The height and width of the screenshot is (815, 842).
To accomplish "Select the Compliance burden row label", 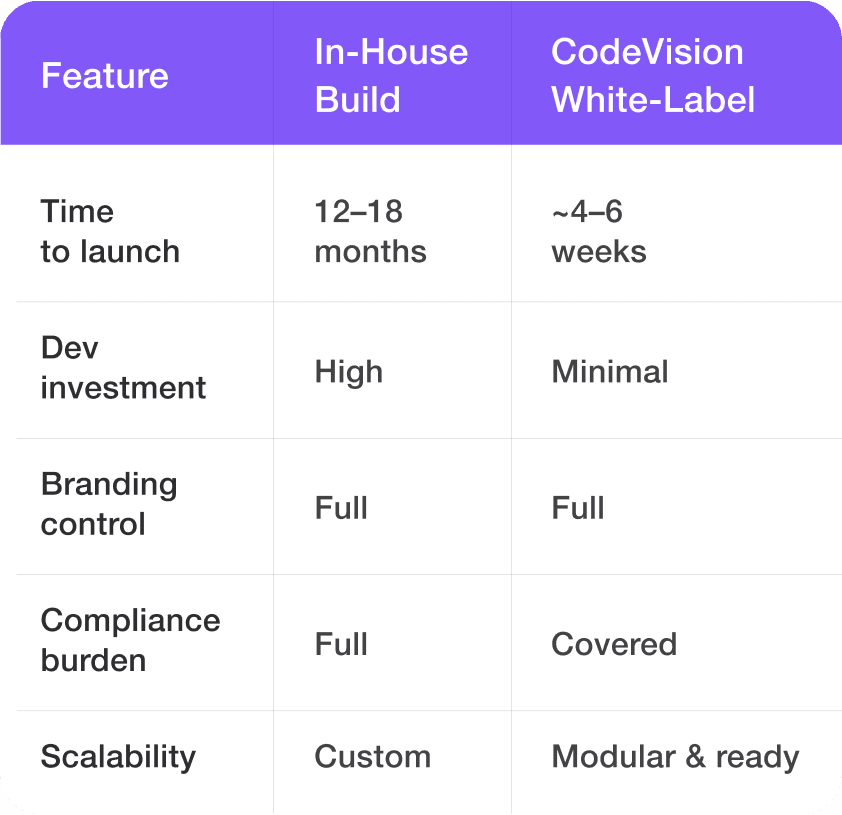I will tap(130, 640).
